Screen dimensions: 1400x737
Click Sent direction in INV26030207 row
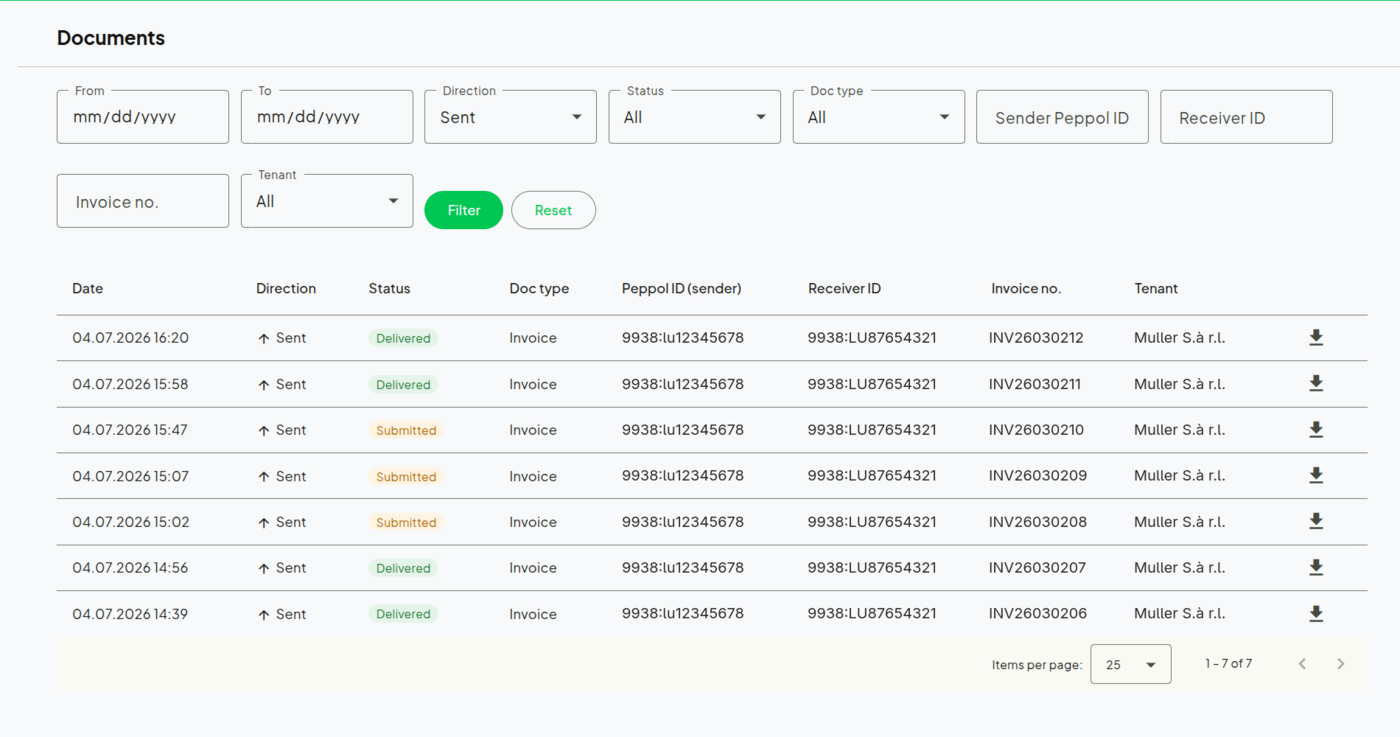(282, 568)
